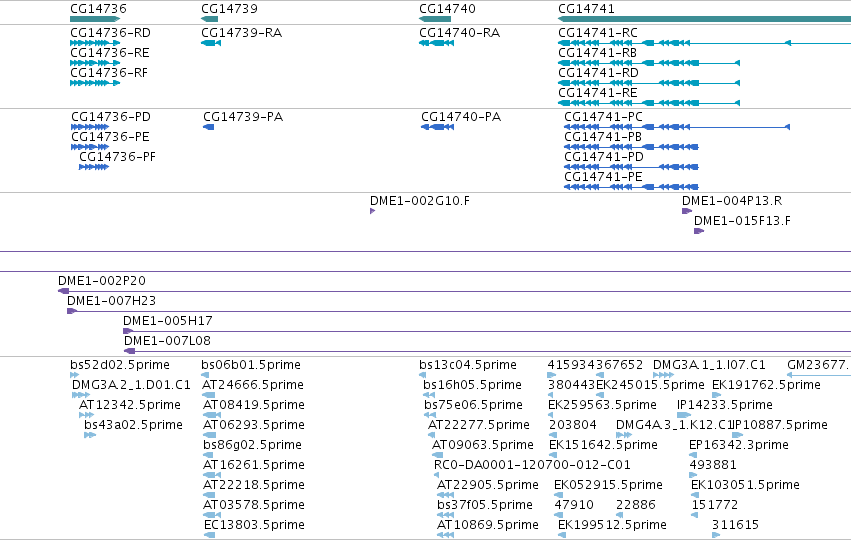This screenshot has width=851, height=540.
Task: Select the AT10869.5prime EST label
Action: (x=488, y=525)
